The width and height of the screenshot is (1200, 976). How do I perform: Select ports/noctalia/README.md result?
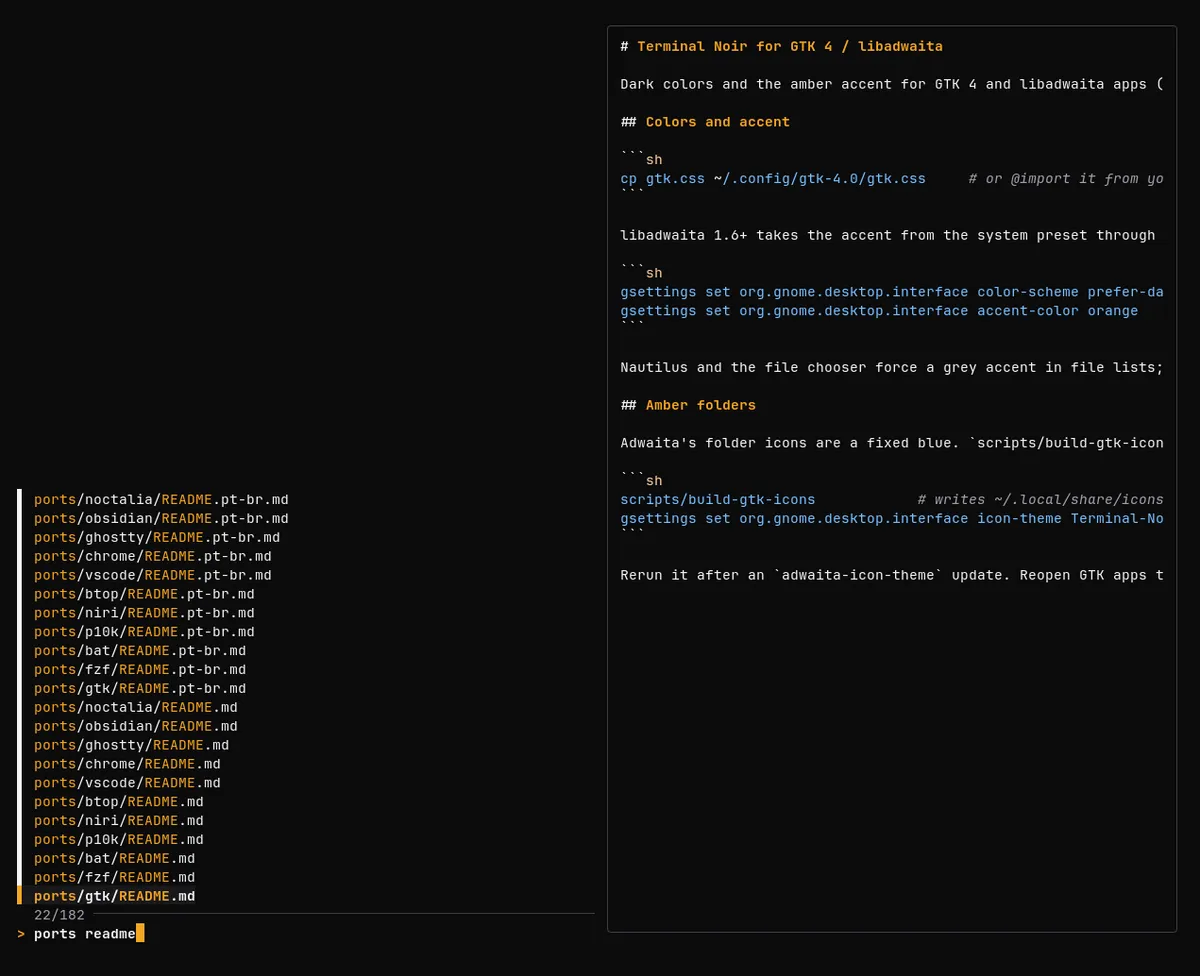[136, 707]
